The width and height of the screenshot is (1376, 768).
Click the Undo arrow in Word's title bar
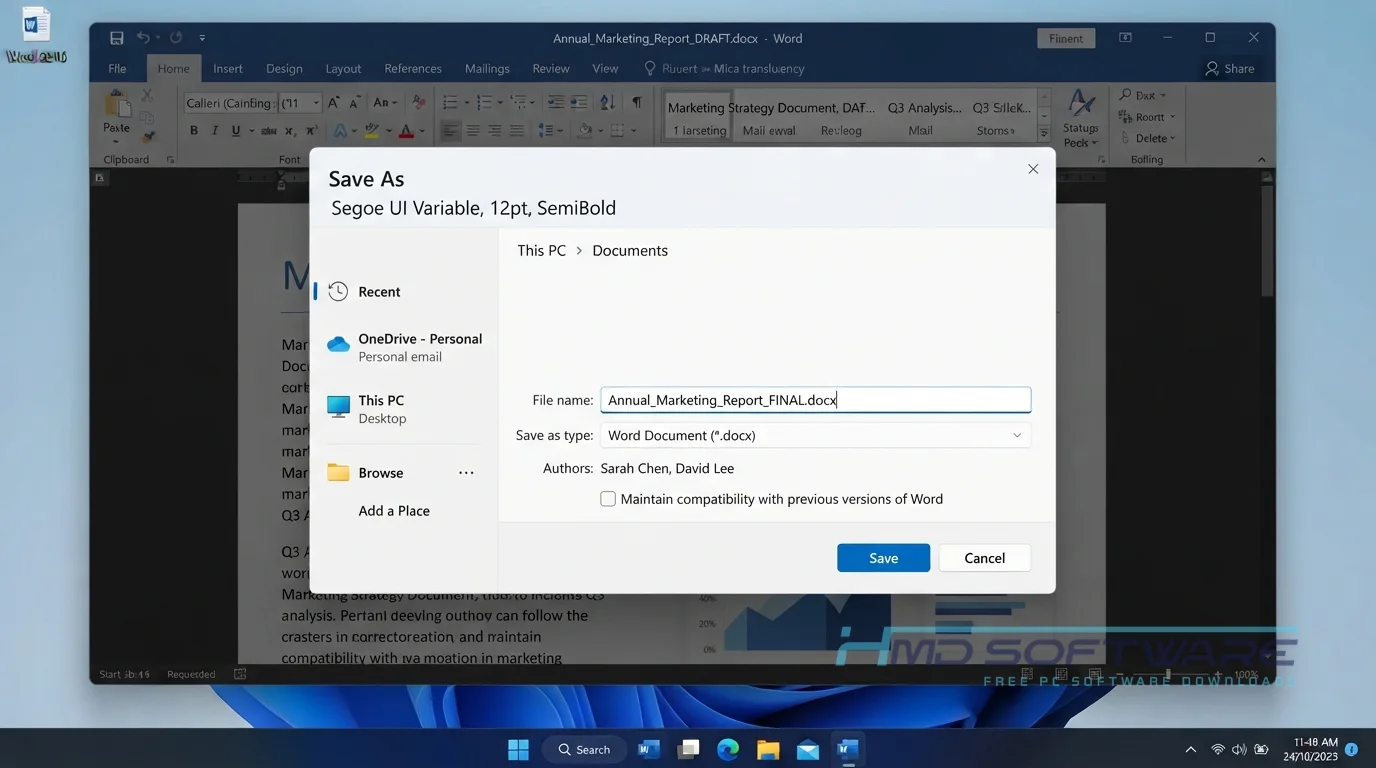(x=143, y=38)
